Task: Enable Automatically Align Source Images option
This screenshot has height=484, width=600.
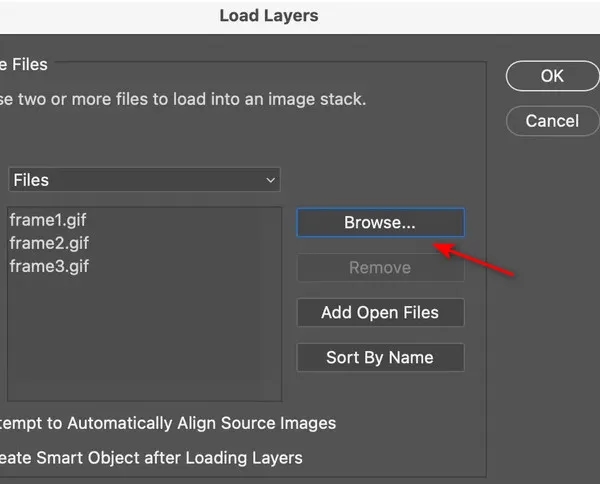Action: (x=170, y=424)
